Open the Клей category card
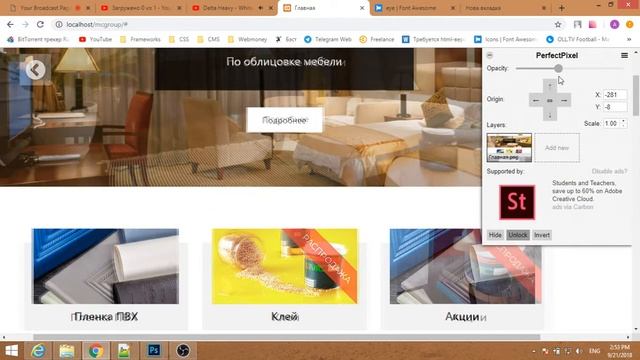Image resolution: width=640 pixels, height=360 pixels. 284,279
